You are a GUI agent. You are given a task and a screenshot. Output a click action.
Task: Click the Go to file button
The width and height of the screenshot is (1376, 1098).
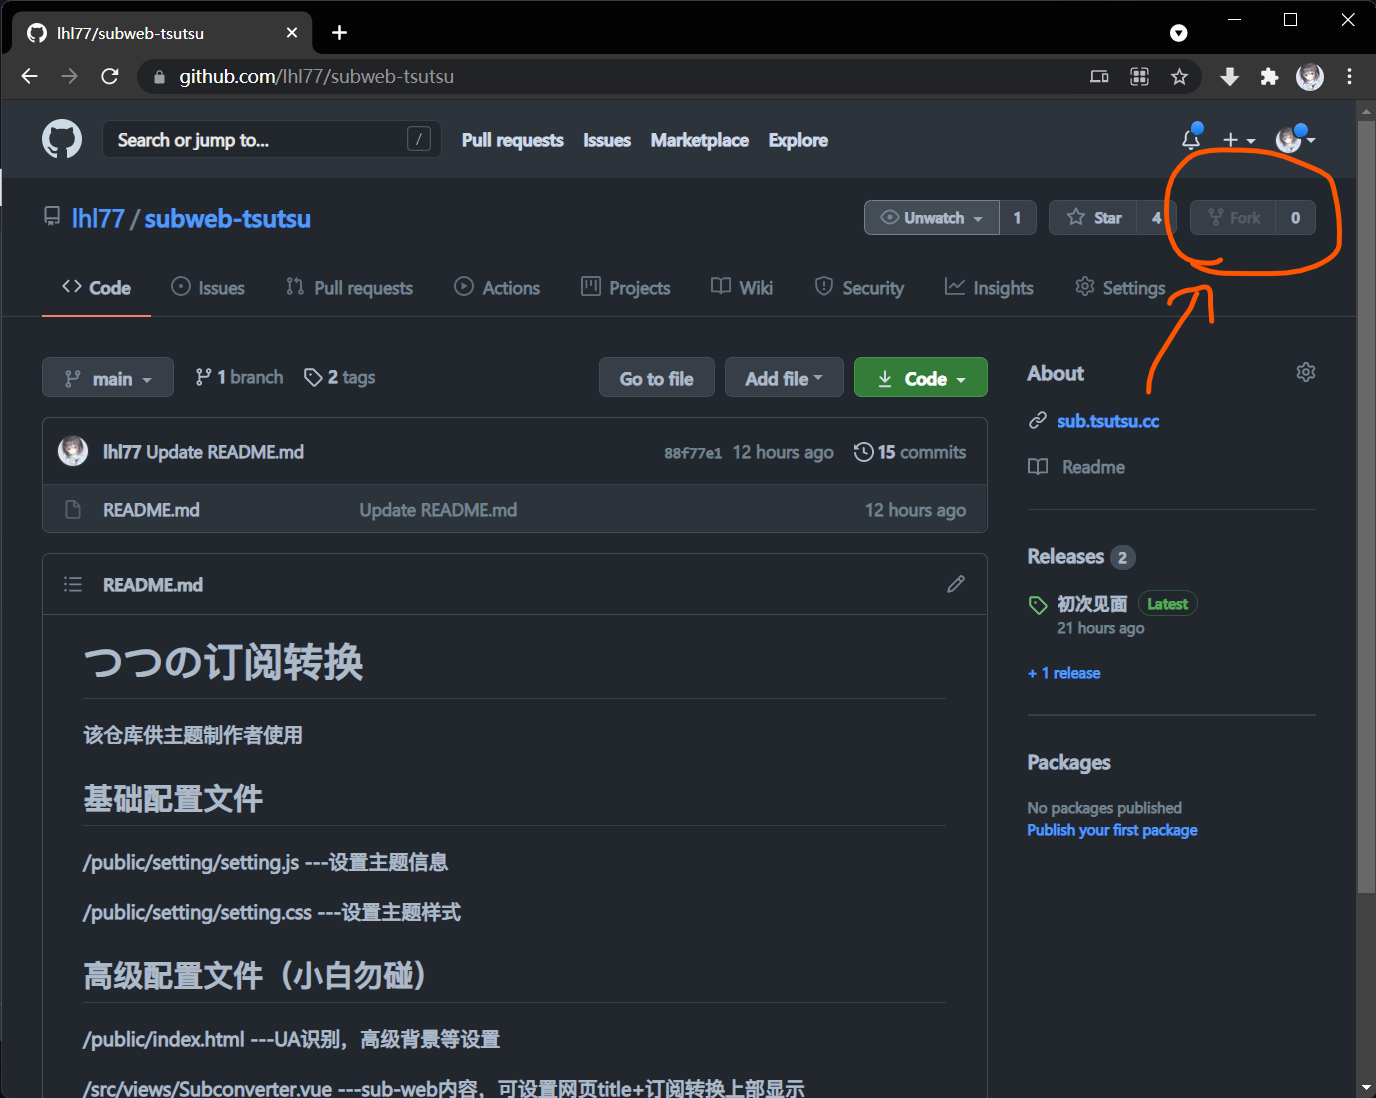(657, 377)
